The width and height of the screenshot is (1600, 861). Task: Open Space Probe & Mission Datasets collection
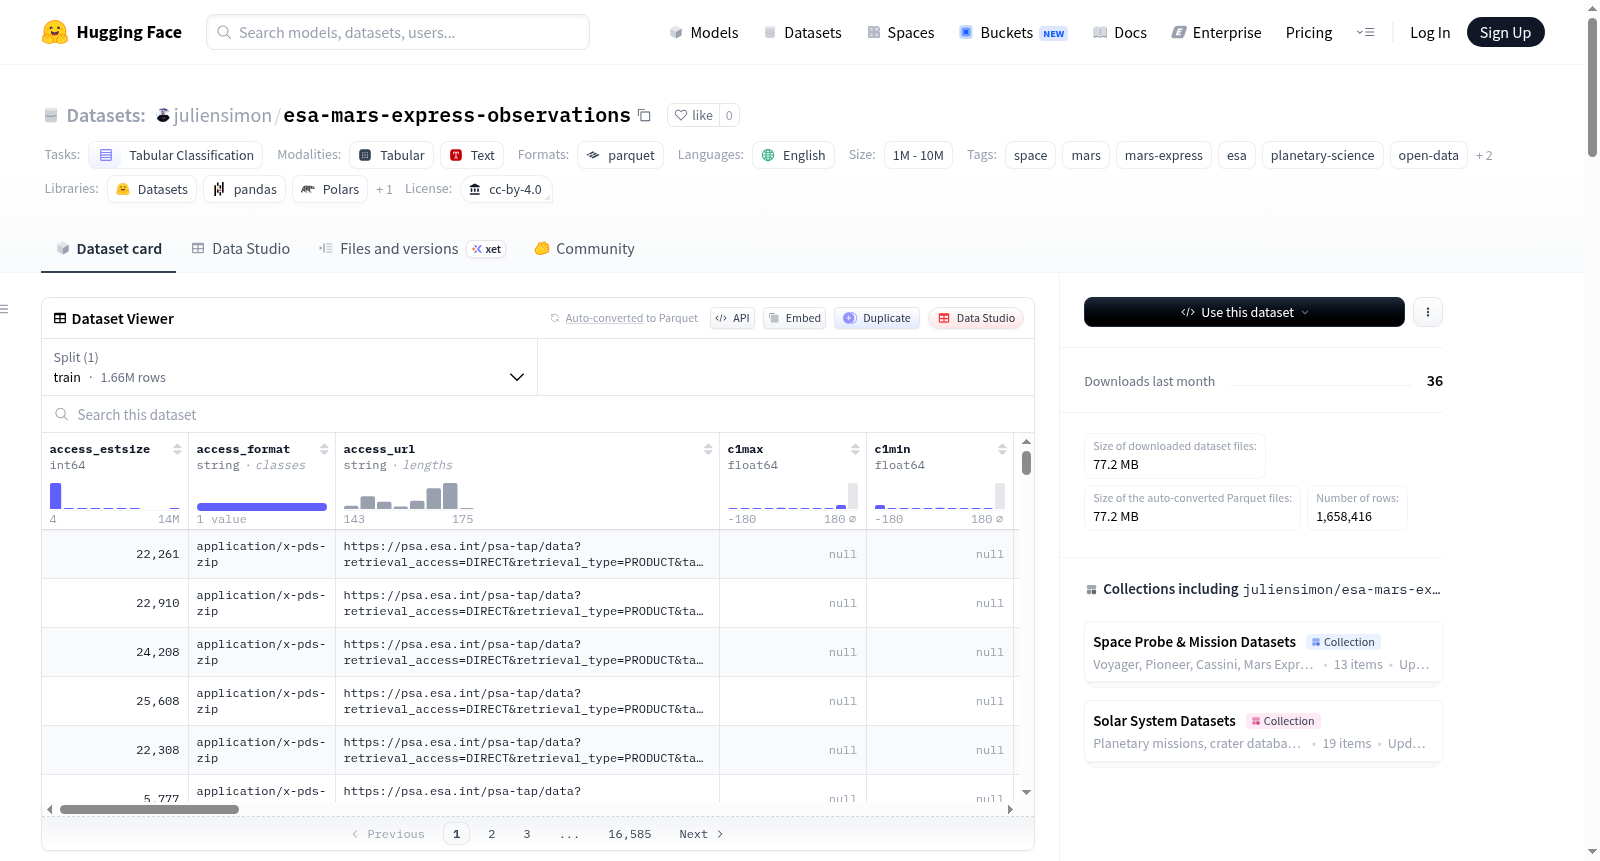tap(1263, 652)
